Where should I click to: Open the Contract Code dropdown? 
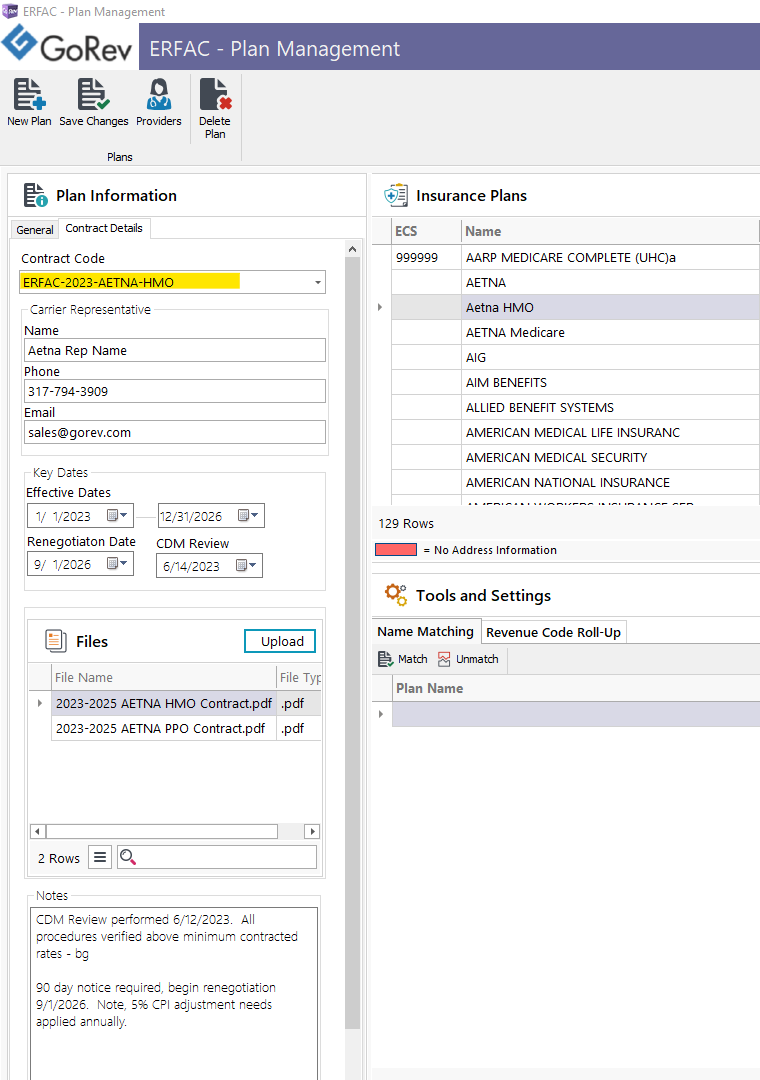(x=318, y=282)
